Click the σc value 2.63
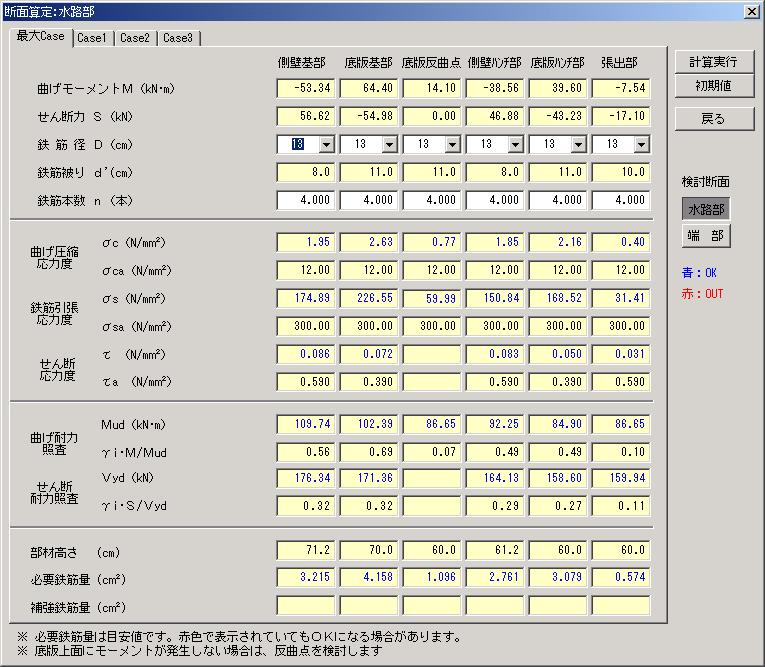The height and width of the screenshot is (667, 765). tap(369, 242)
